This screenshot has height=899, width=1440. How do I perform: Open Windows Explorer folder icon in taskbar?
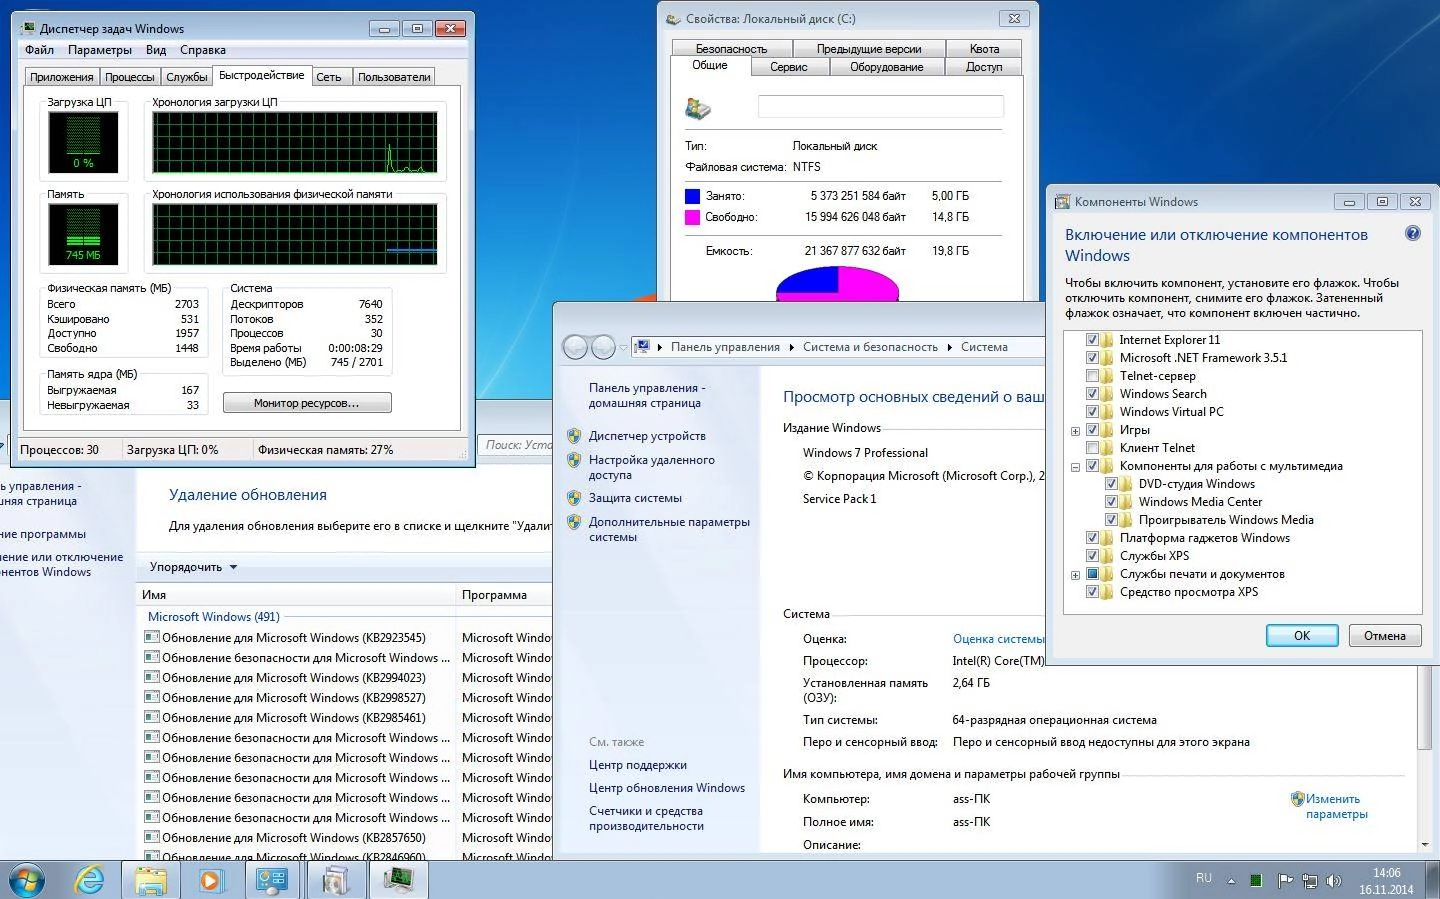point(150,880)
